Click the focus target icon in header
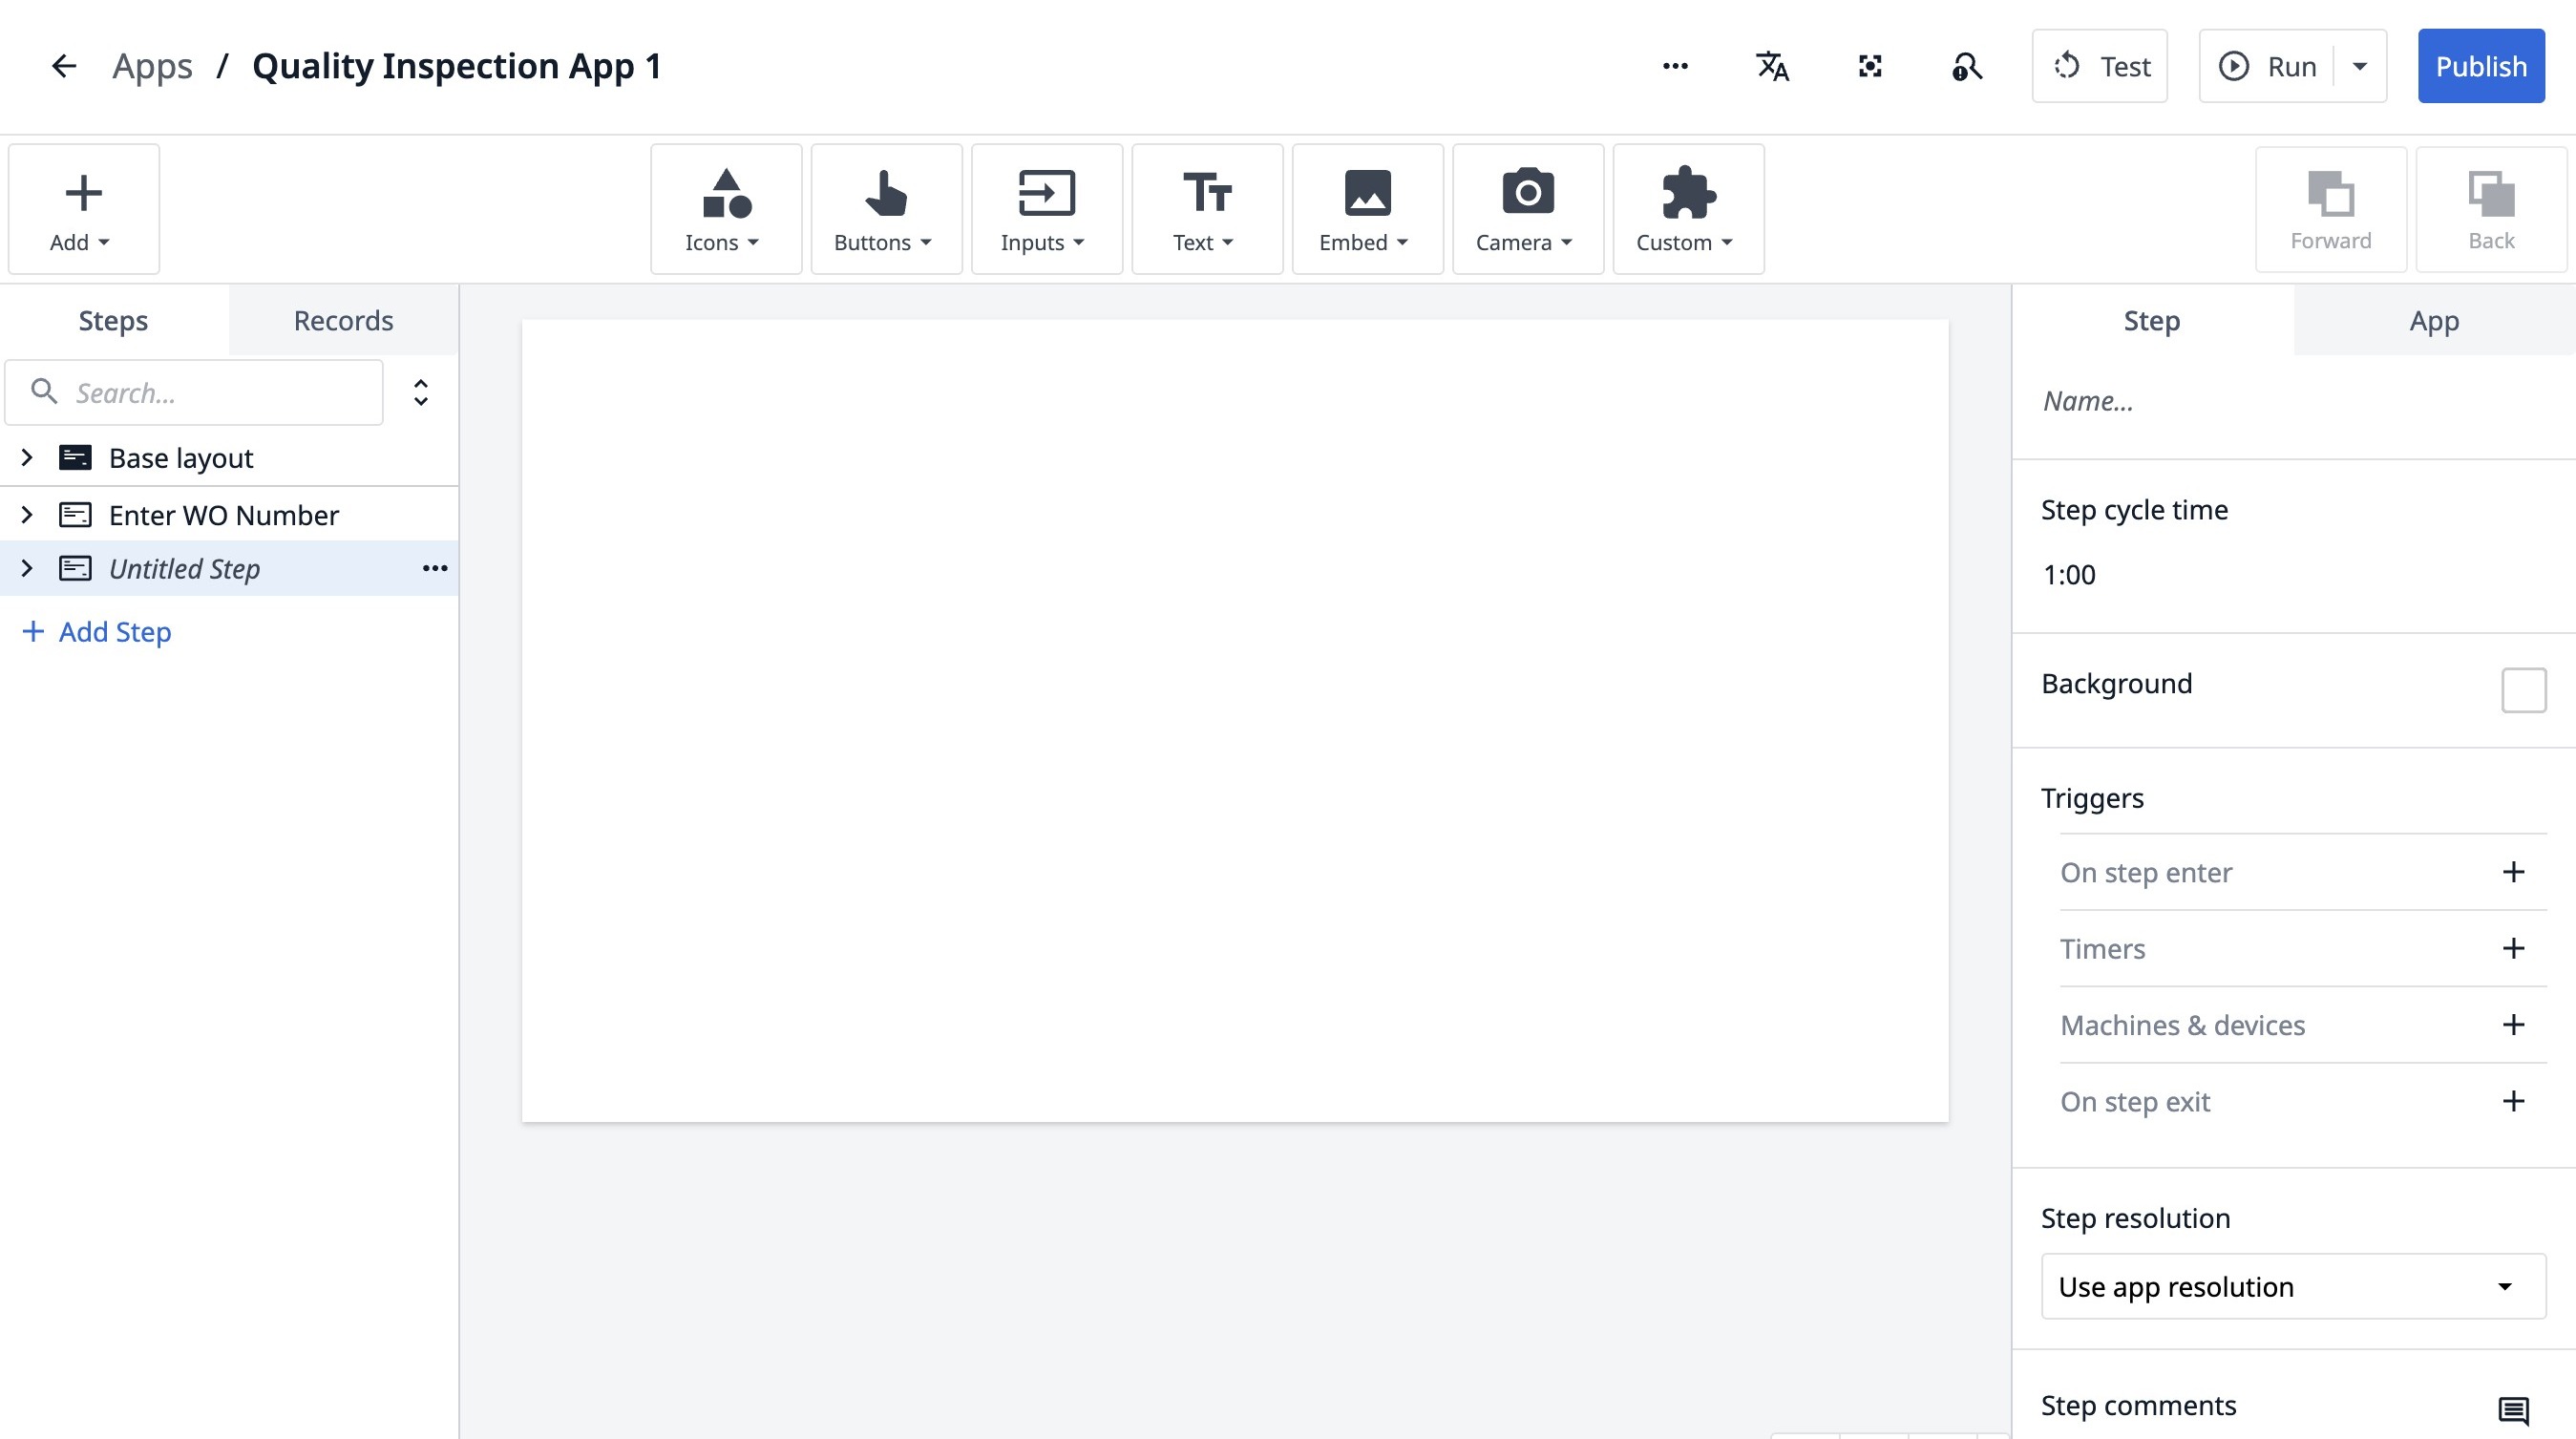 (1869, 67)
